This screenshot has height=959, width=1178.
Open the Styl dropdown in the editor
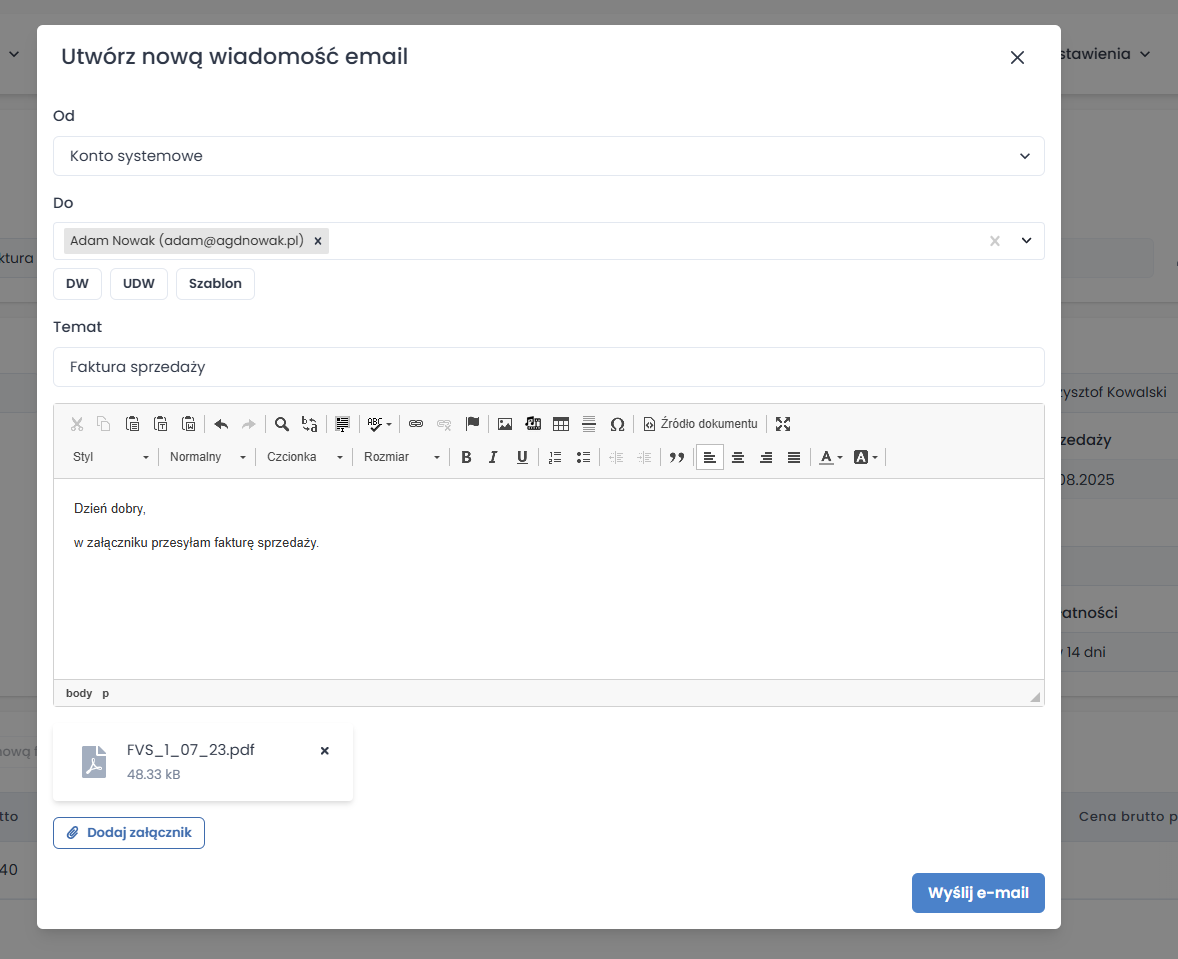[110, 457]
